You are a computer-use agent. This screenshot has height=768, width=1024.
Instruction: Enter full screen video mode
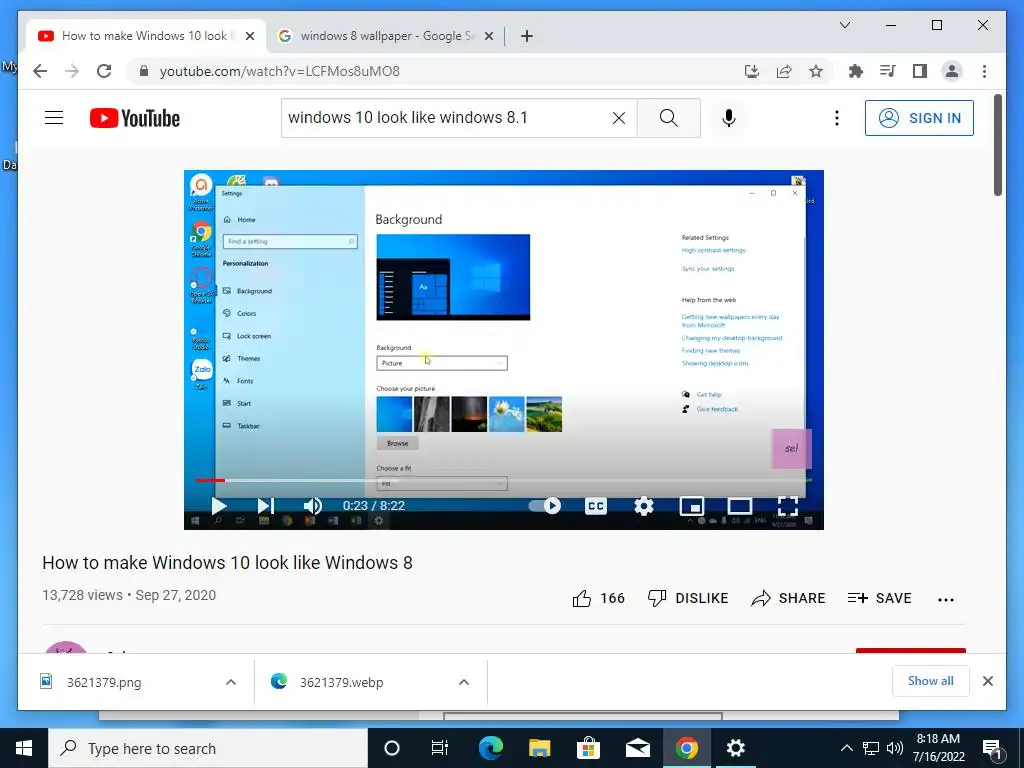788,506
